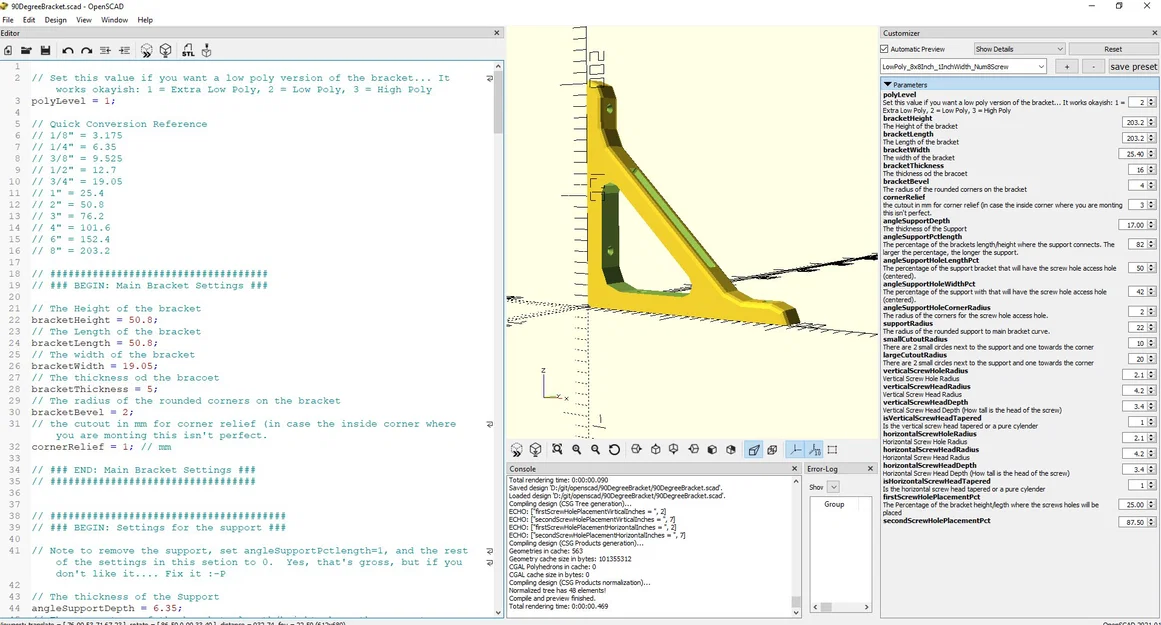1161x625 pixels.
Task: Switch to the Error-Log tab
Action: click(x=825, y=468)
